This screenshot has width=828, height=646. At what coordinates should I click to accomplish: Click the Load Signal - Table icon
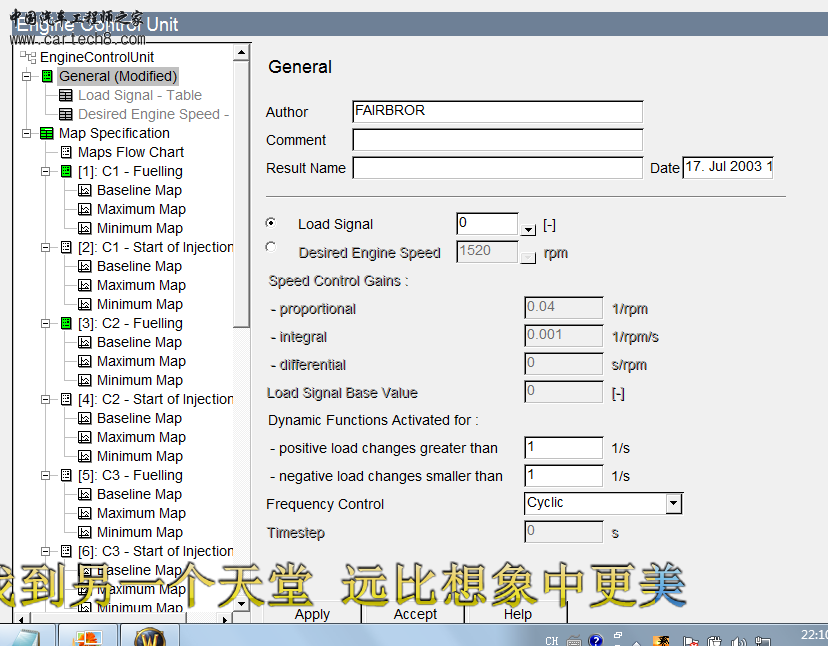click(x=65, y=96)
